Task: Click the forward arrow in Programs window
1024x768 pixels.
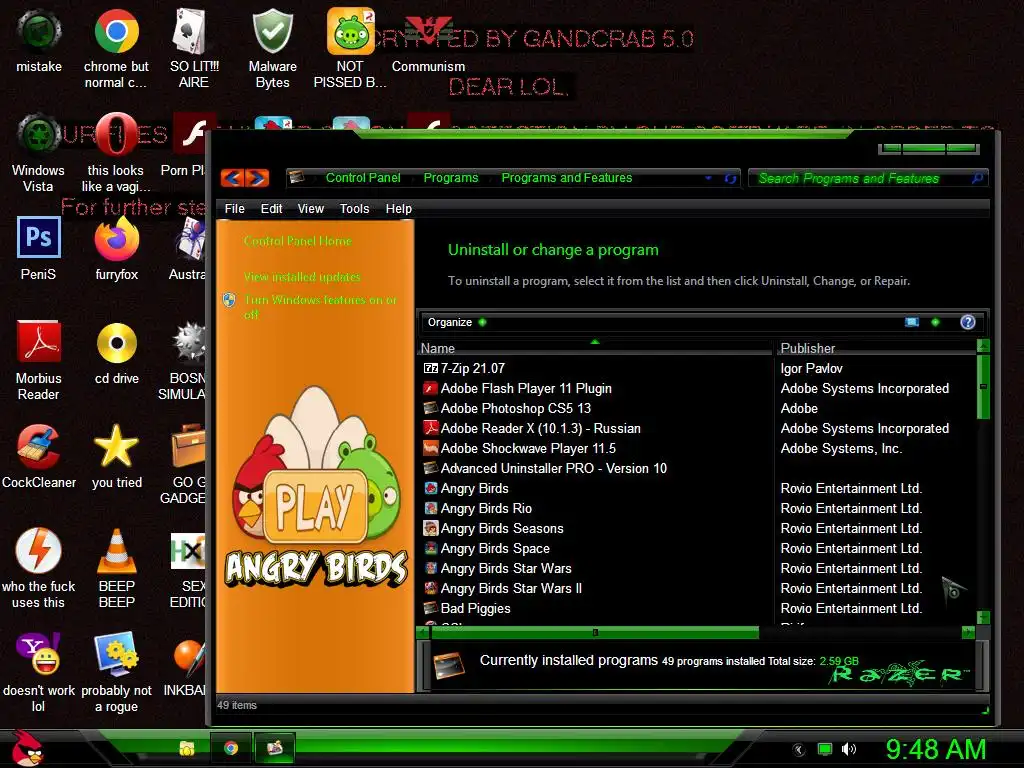Action: [257, 178]
